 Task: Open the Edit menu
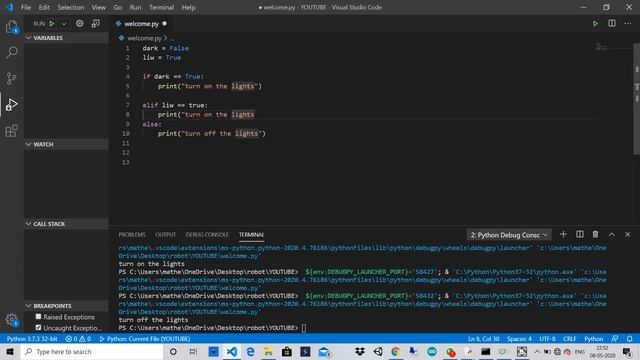coord(44,7)
